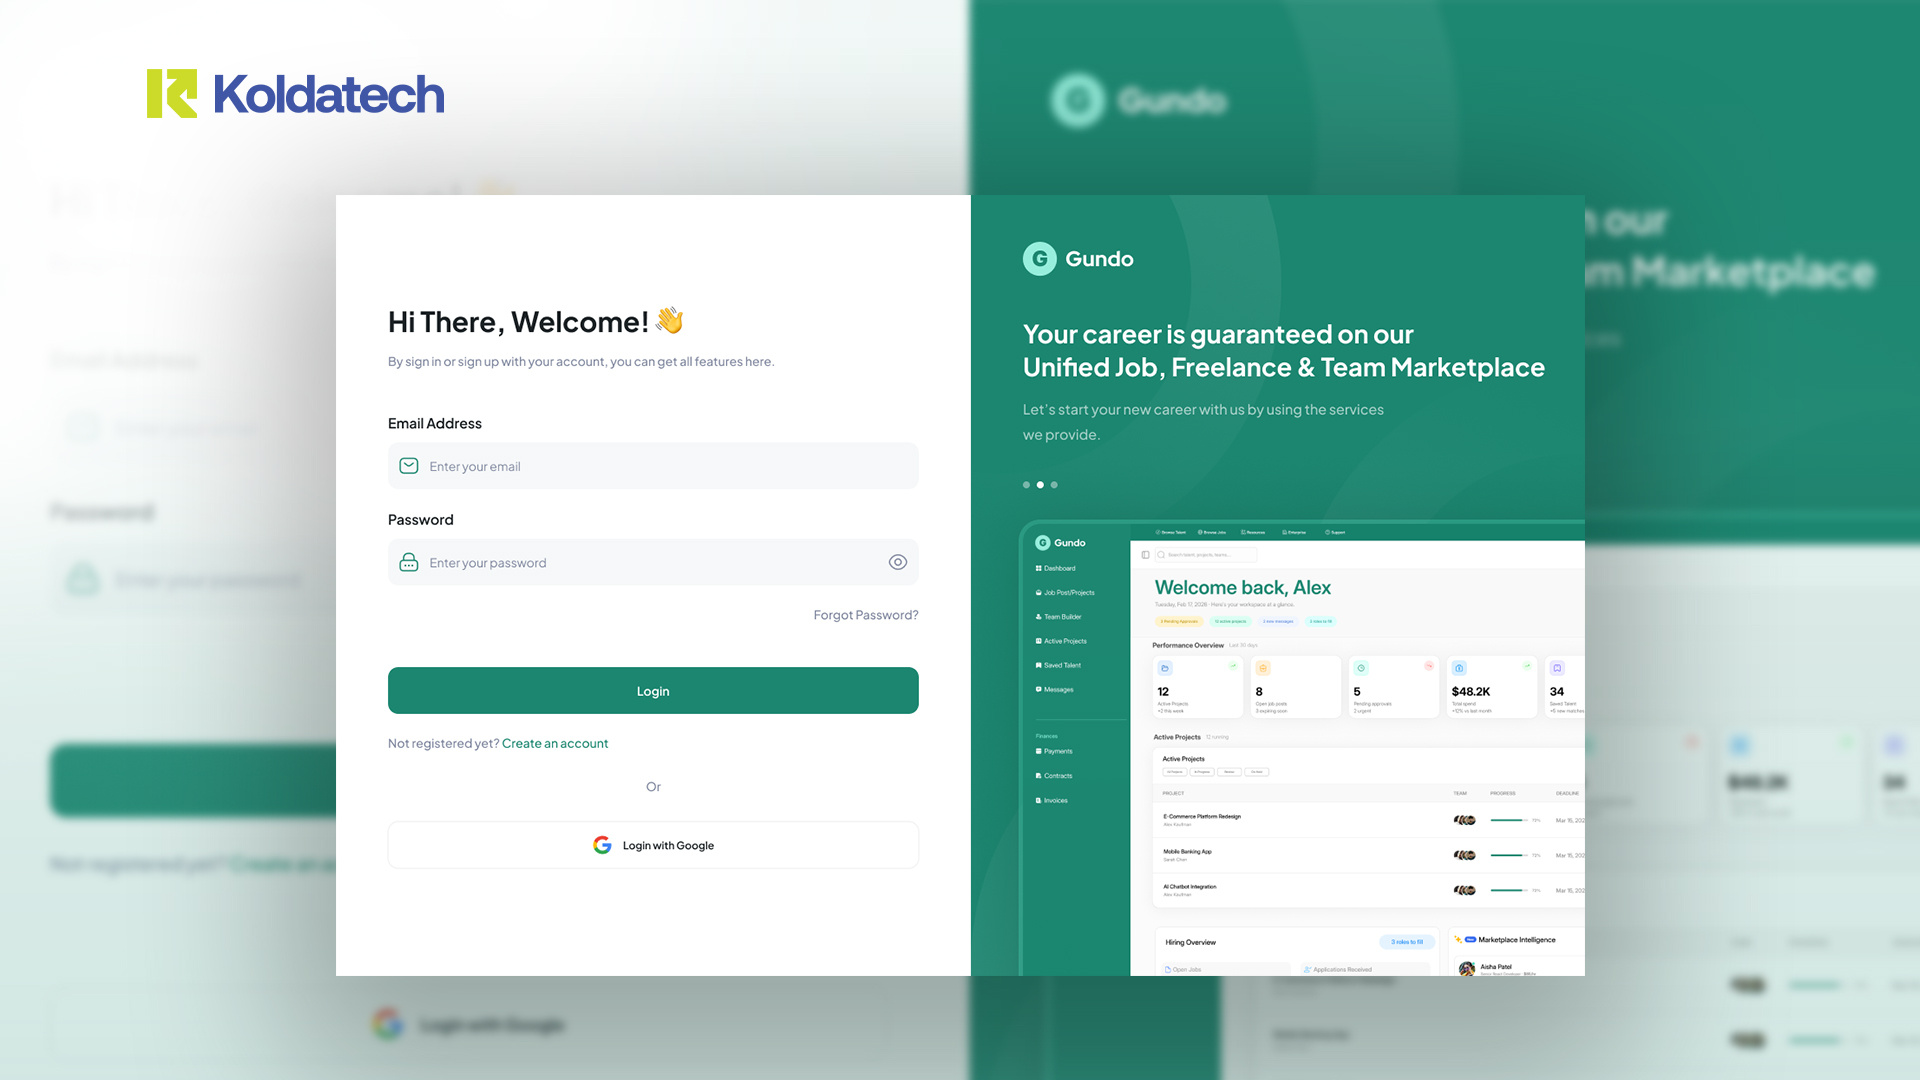Open Team Builder in sidebar
The height and width of the screenshot is (1080, 1920).
[1059, 617]
